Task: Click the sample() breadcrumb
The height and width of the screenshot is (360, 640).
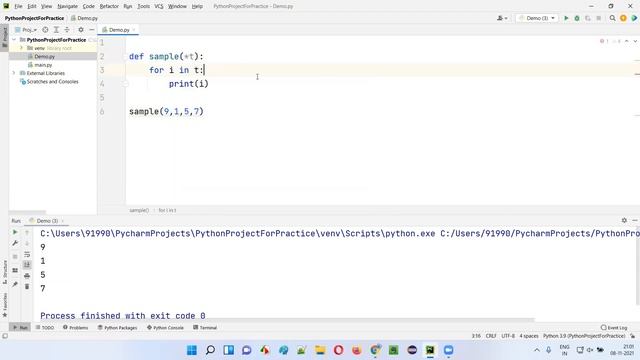Action: pos(139,210)
